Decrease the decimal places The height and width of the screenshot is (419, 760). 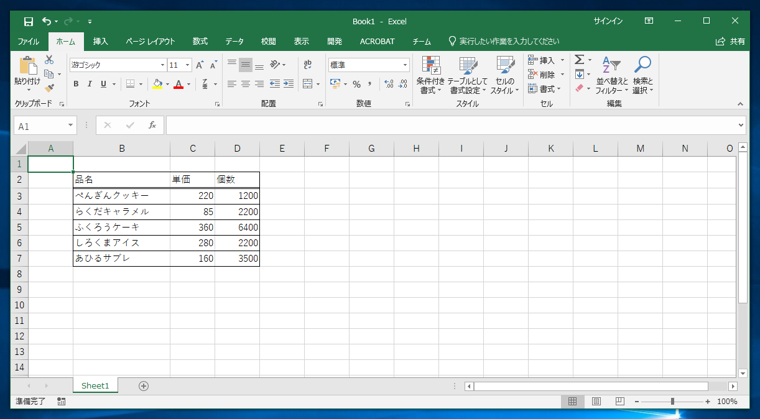403,84
